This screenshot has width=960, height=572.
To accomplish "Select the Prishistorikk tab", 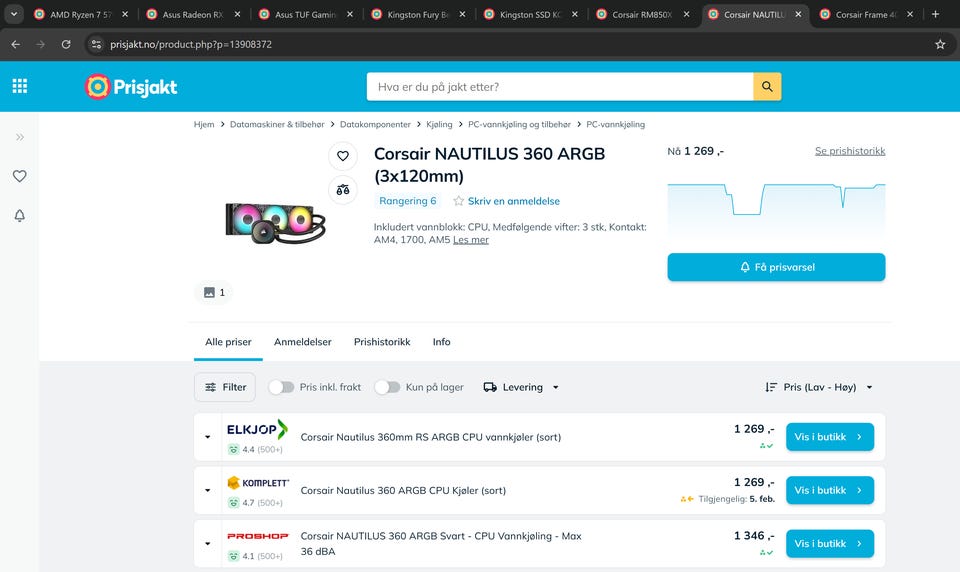I will [382, 342].
